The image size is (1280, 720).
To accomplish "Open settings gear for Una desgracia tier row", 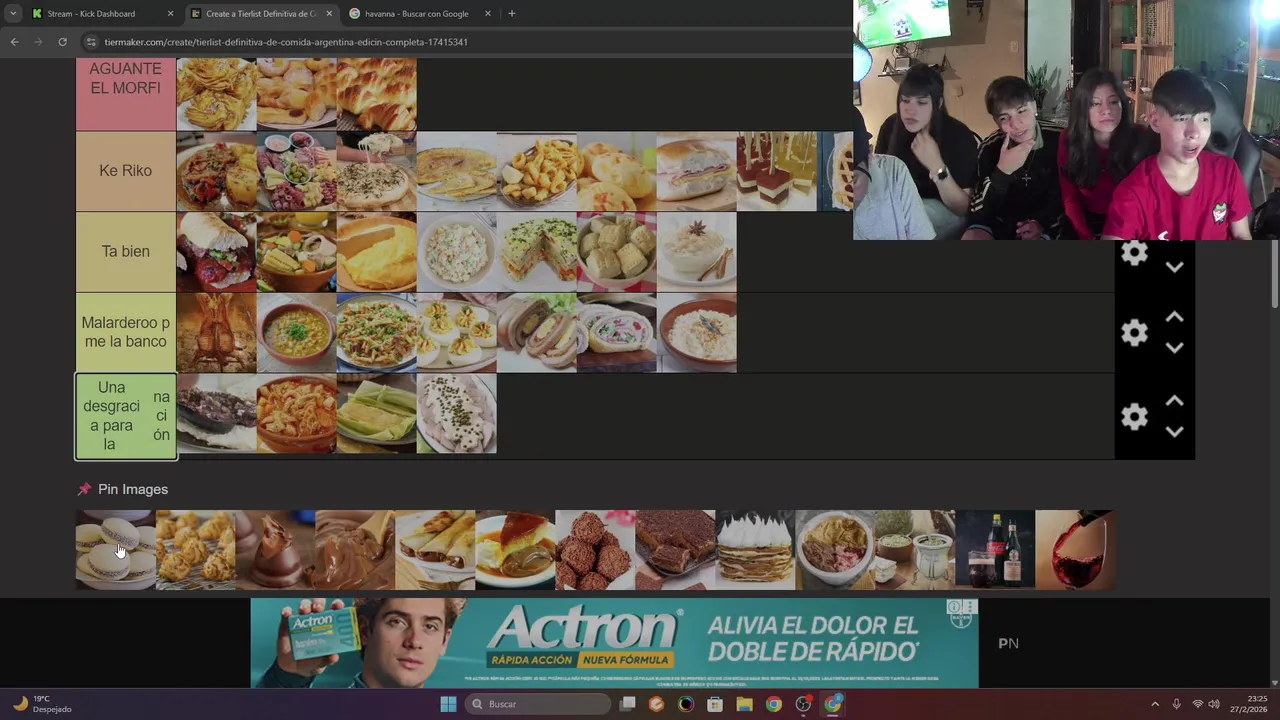I will point(1134,417).
